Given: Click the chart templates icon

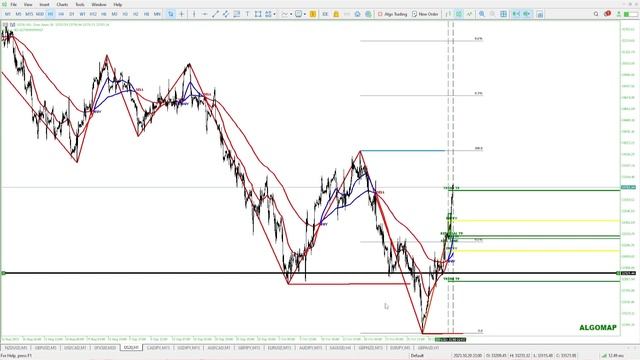Looking at the screenshot, I should point(298,14).
